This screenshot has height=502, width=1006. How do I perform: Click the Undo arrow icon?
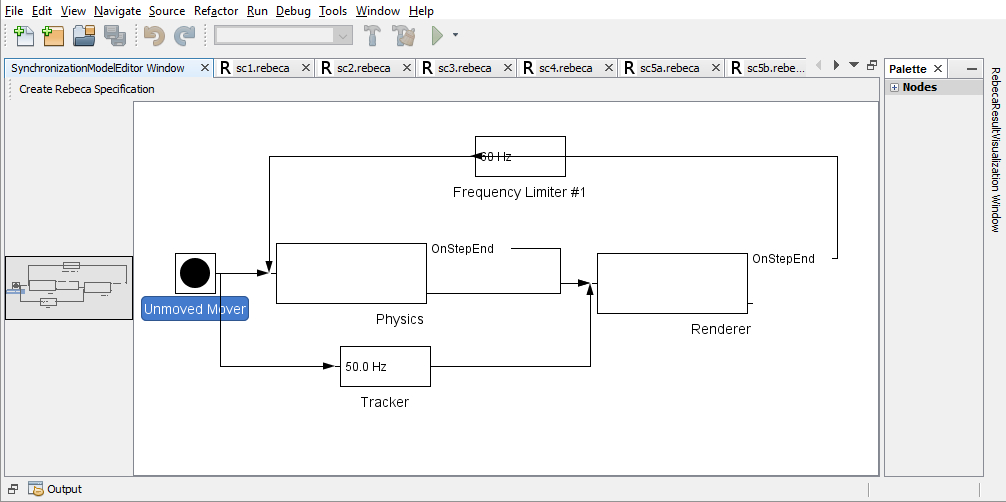pyautogui.click(x=154, y=35)
